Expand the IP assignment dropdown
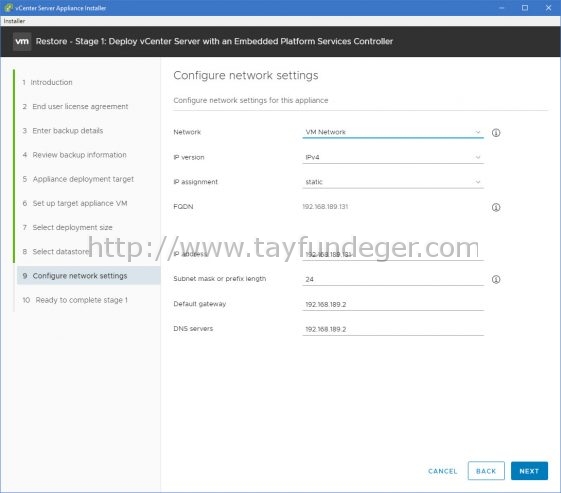Screen dimensions: 561x493 coord(393,182)
